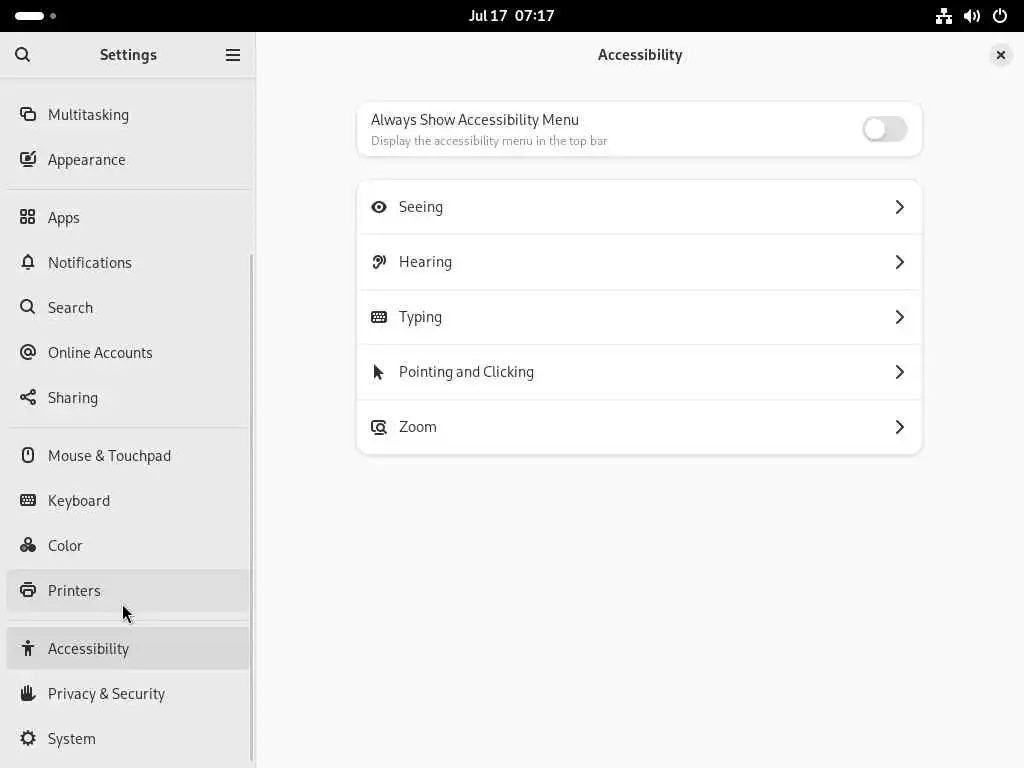1024x768 pixels.
Task: Click the Seeing label text
Action: (421, 207)
